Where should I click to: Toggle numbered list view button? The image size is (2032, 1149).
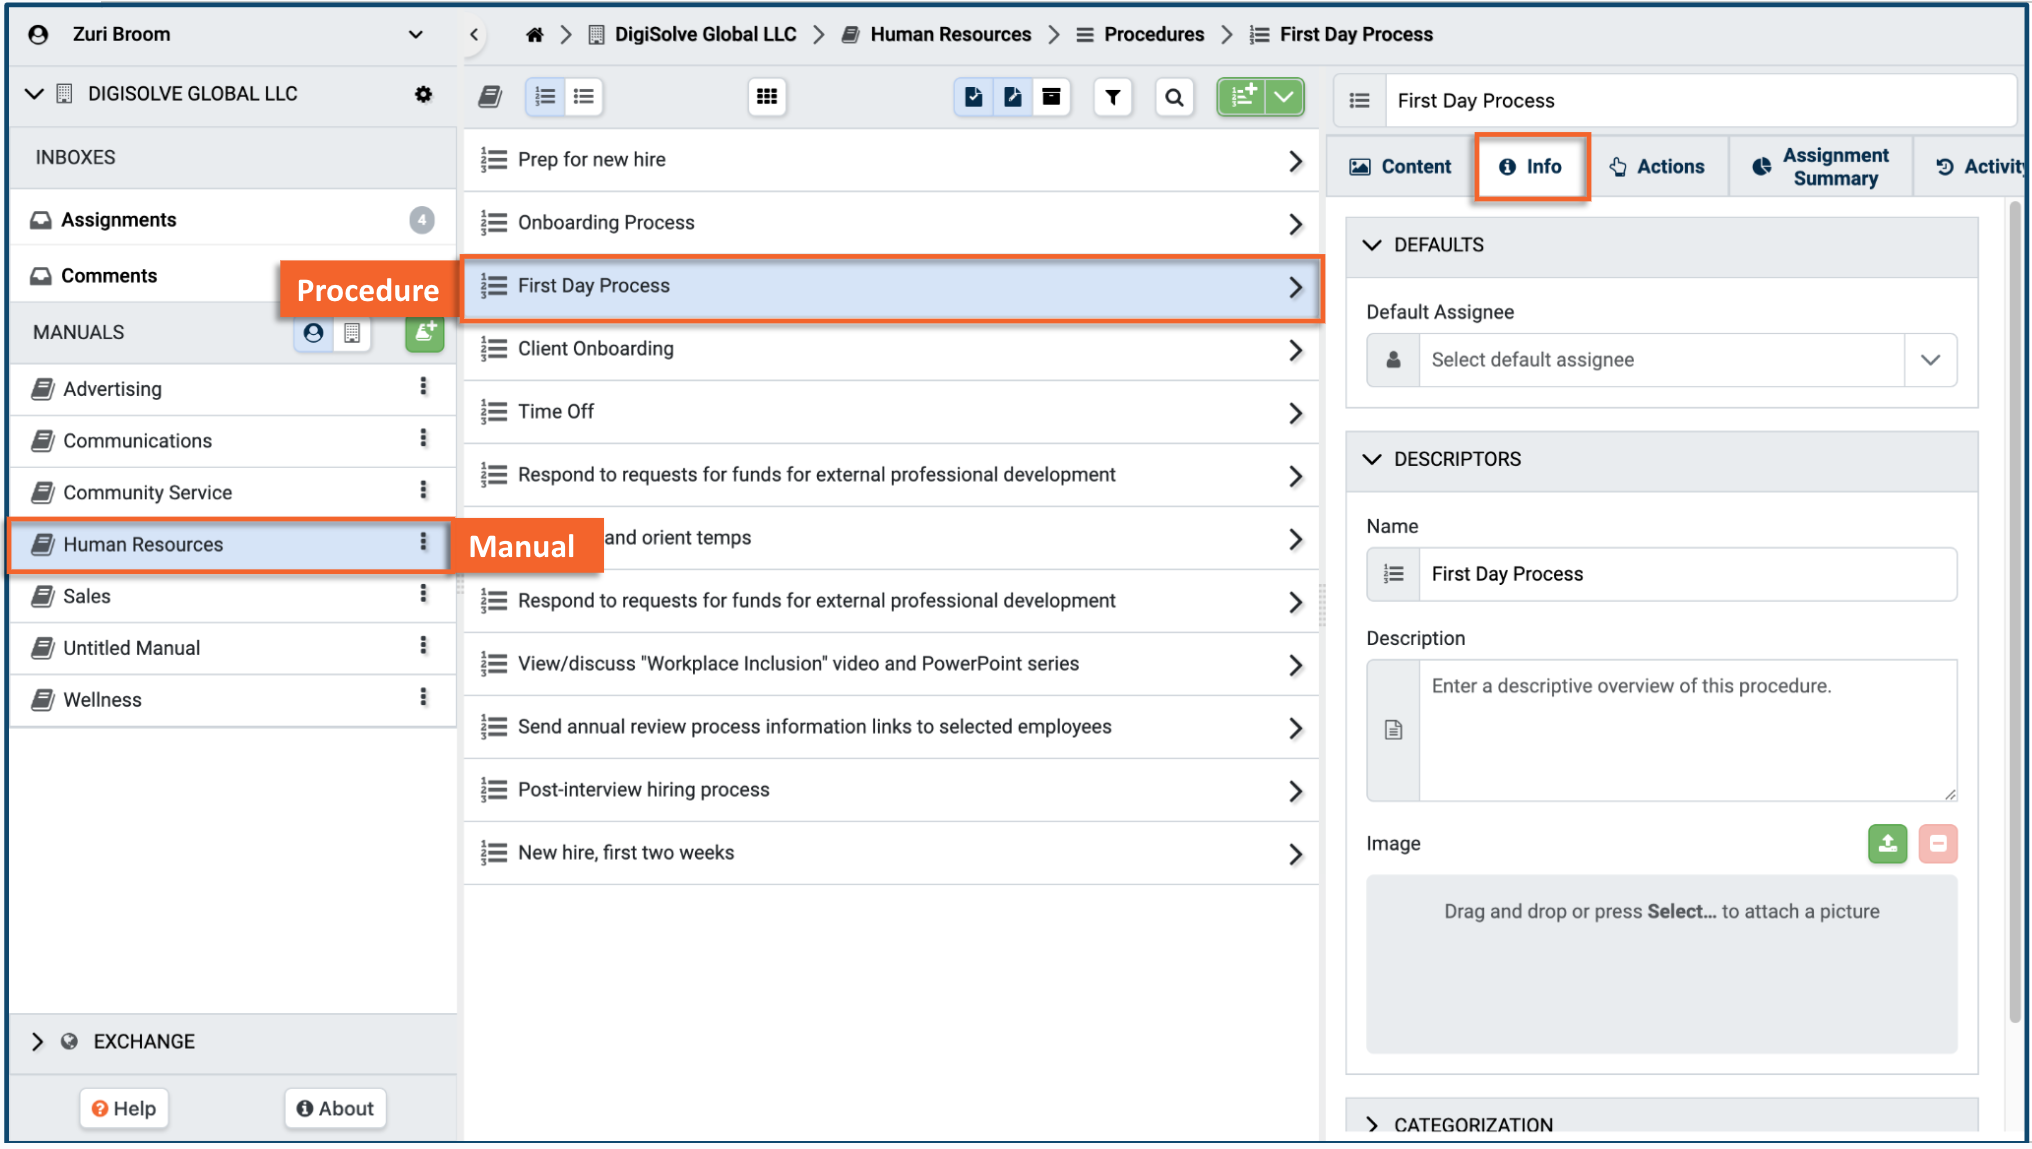coord(545,97)
